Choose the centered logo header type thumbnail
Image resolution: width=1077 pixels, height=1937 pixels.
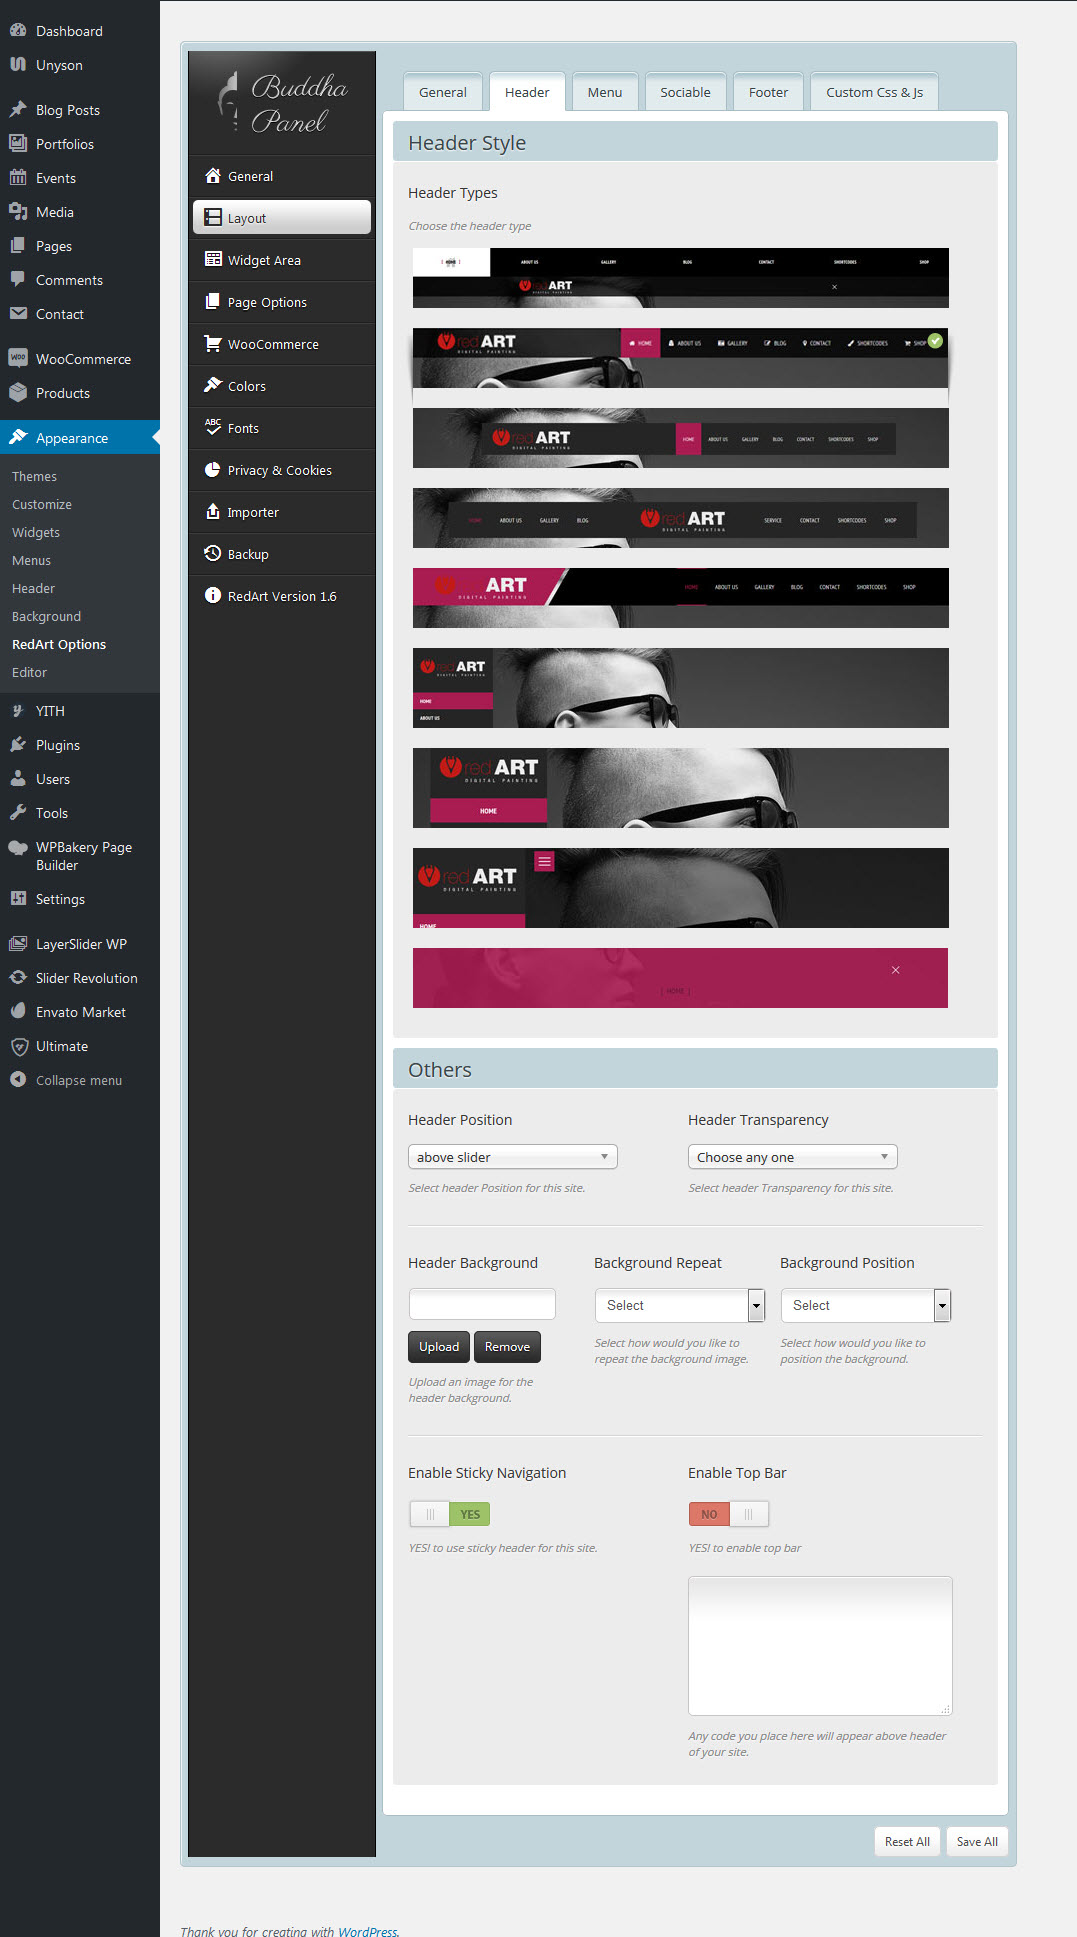click(x=681, y=518)
